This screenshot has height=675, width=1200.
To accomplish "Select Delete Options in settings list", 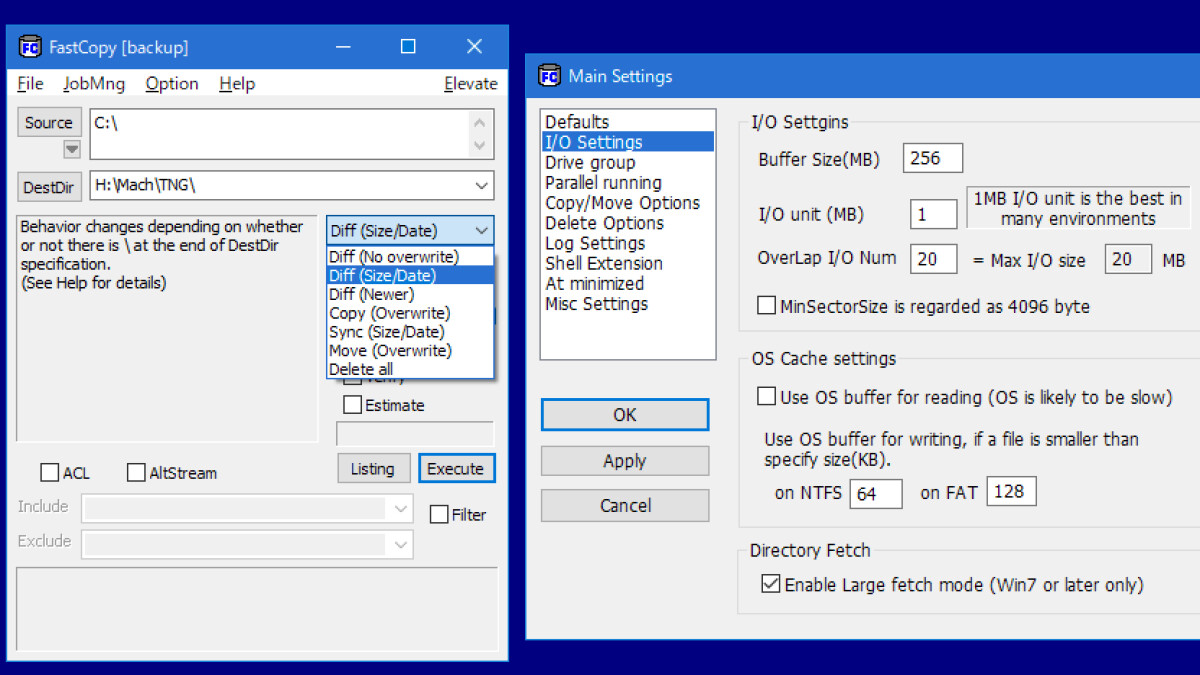I will click(x=627, y=223).
